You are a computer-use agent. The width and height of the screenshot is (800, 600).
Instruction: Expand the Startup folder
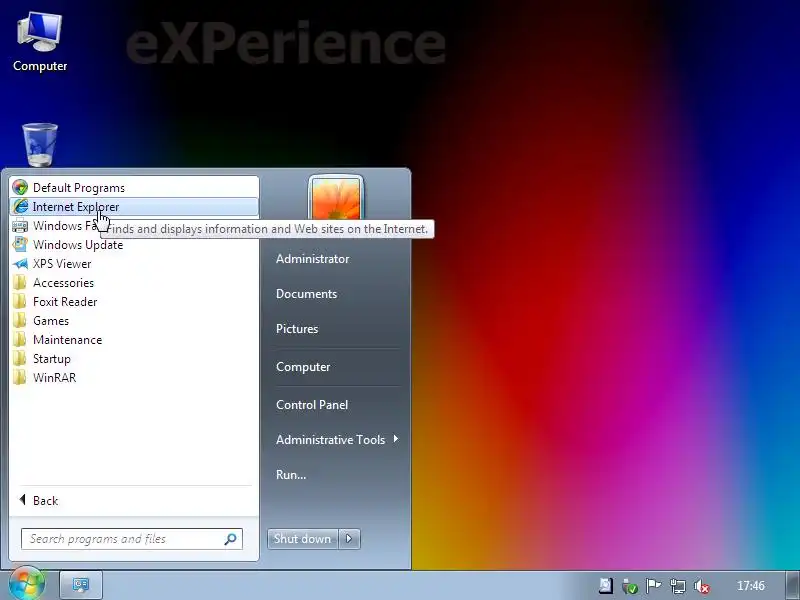(134, 359)
